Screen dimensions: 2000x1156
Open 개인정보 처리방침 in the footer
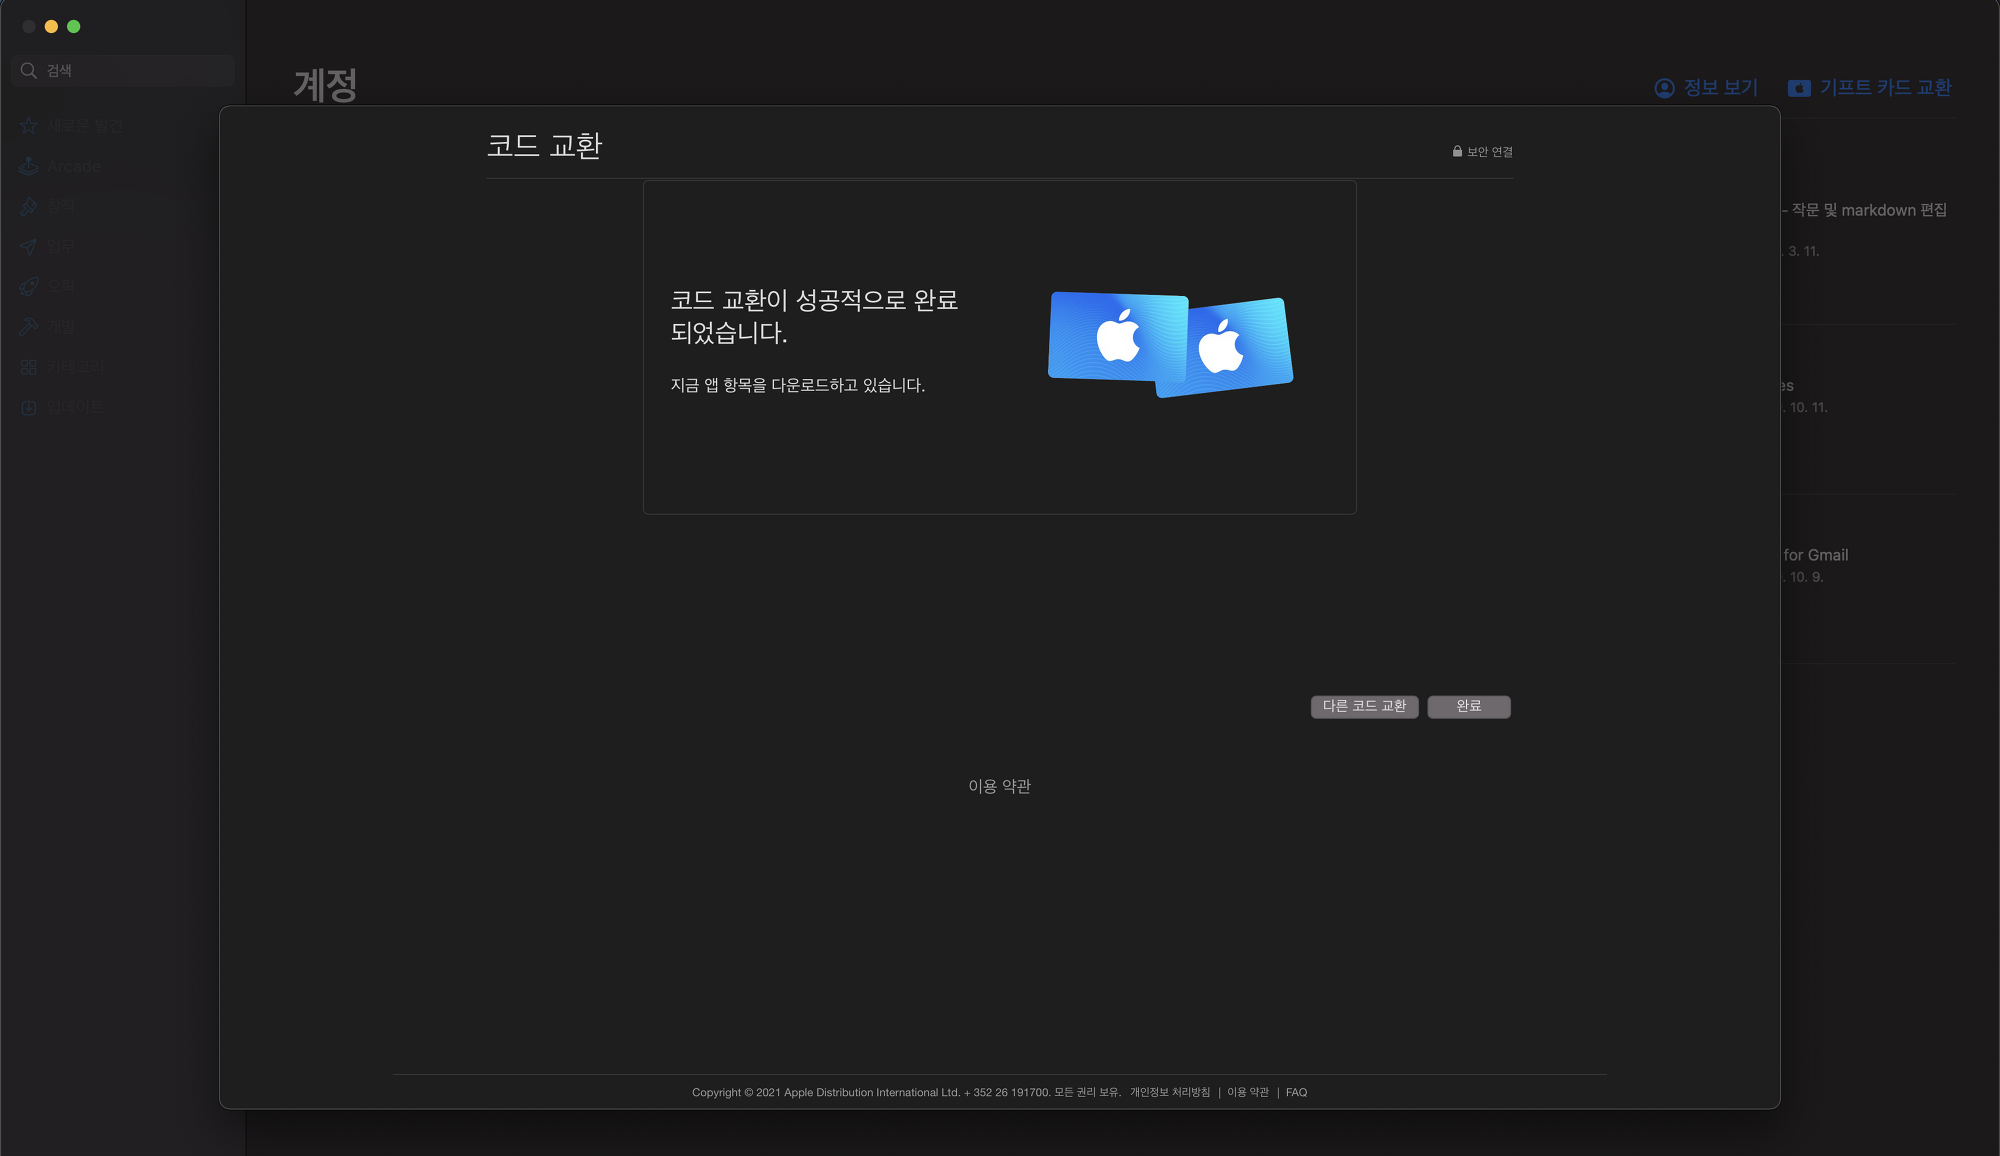coord(1170,1092)
